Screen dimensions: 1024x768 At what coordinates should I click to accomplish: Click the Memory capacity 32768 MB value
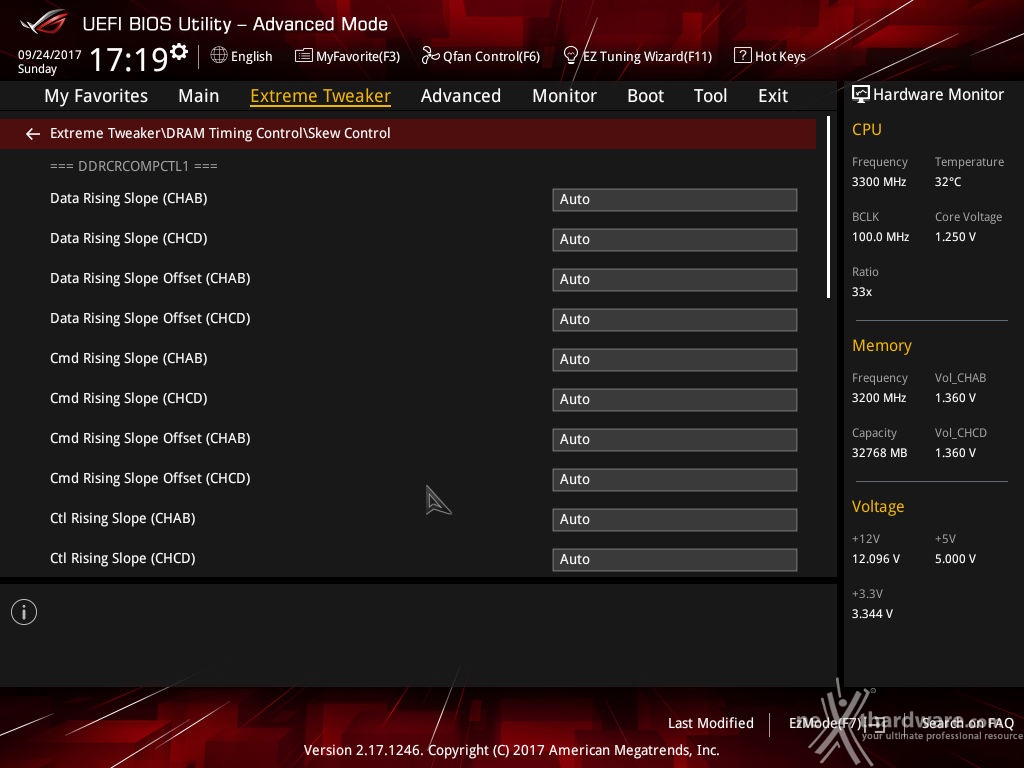880,453
